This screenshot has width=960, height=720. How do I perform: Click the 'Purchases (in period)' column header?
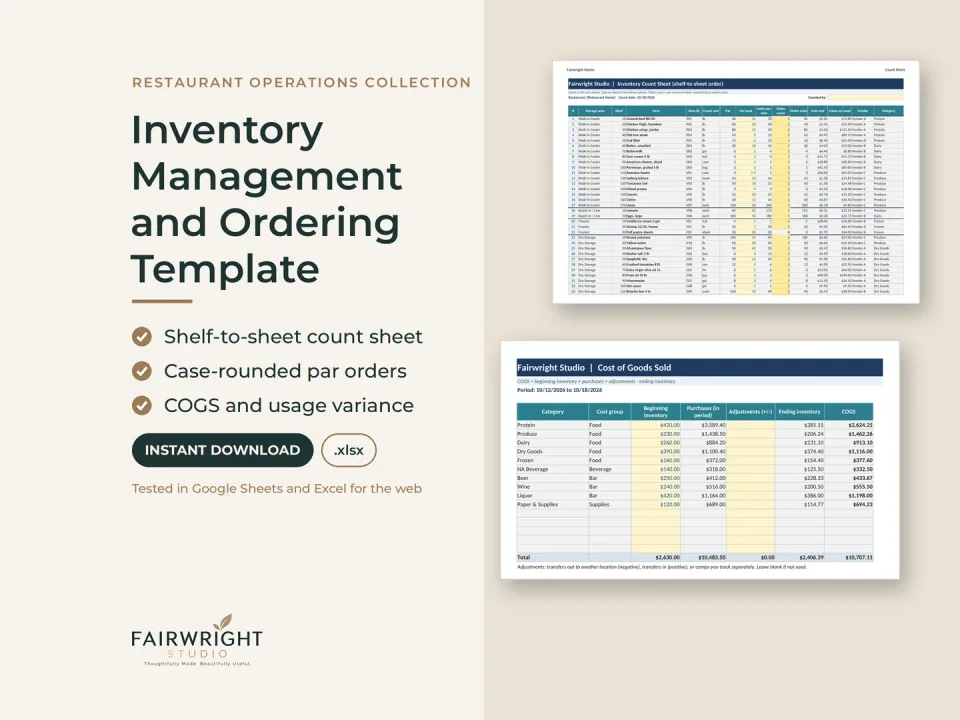[x=703, y=411]
